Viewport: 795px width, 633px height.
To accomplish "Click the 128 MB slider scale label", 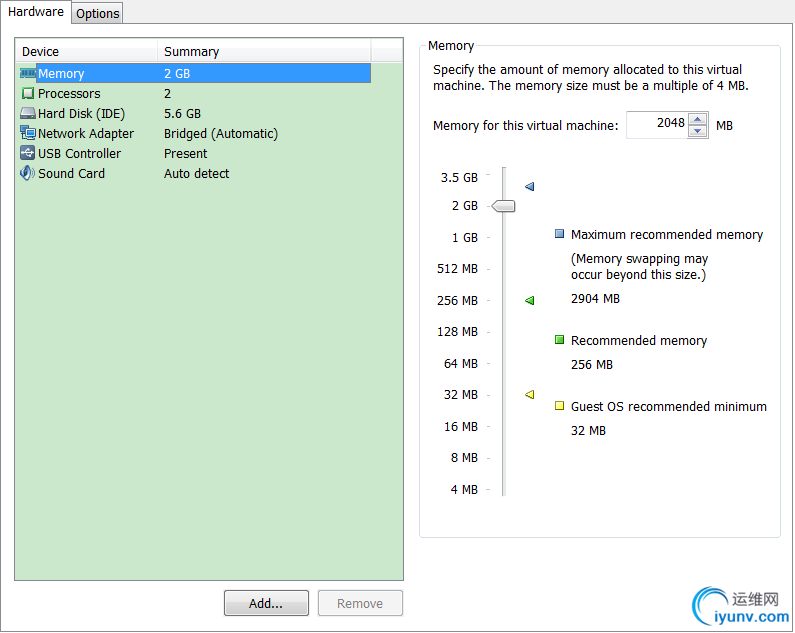I will pos(457,331).
